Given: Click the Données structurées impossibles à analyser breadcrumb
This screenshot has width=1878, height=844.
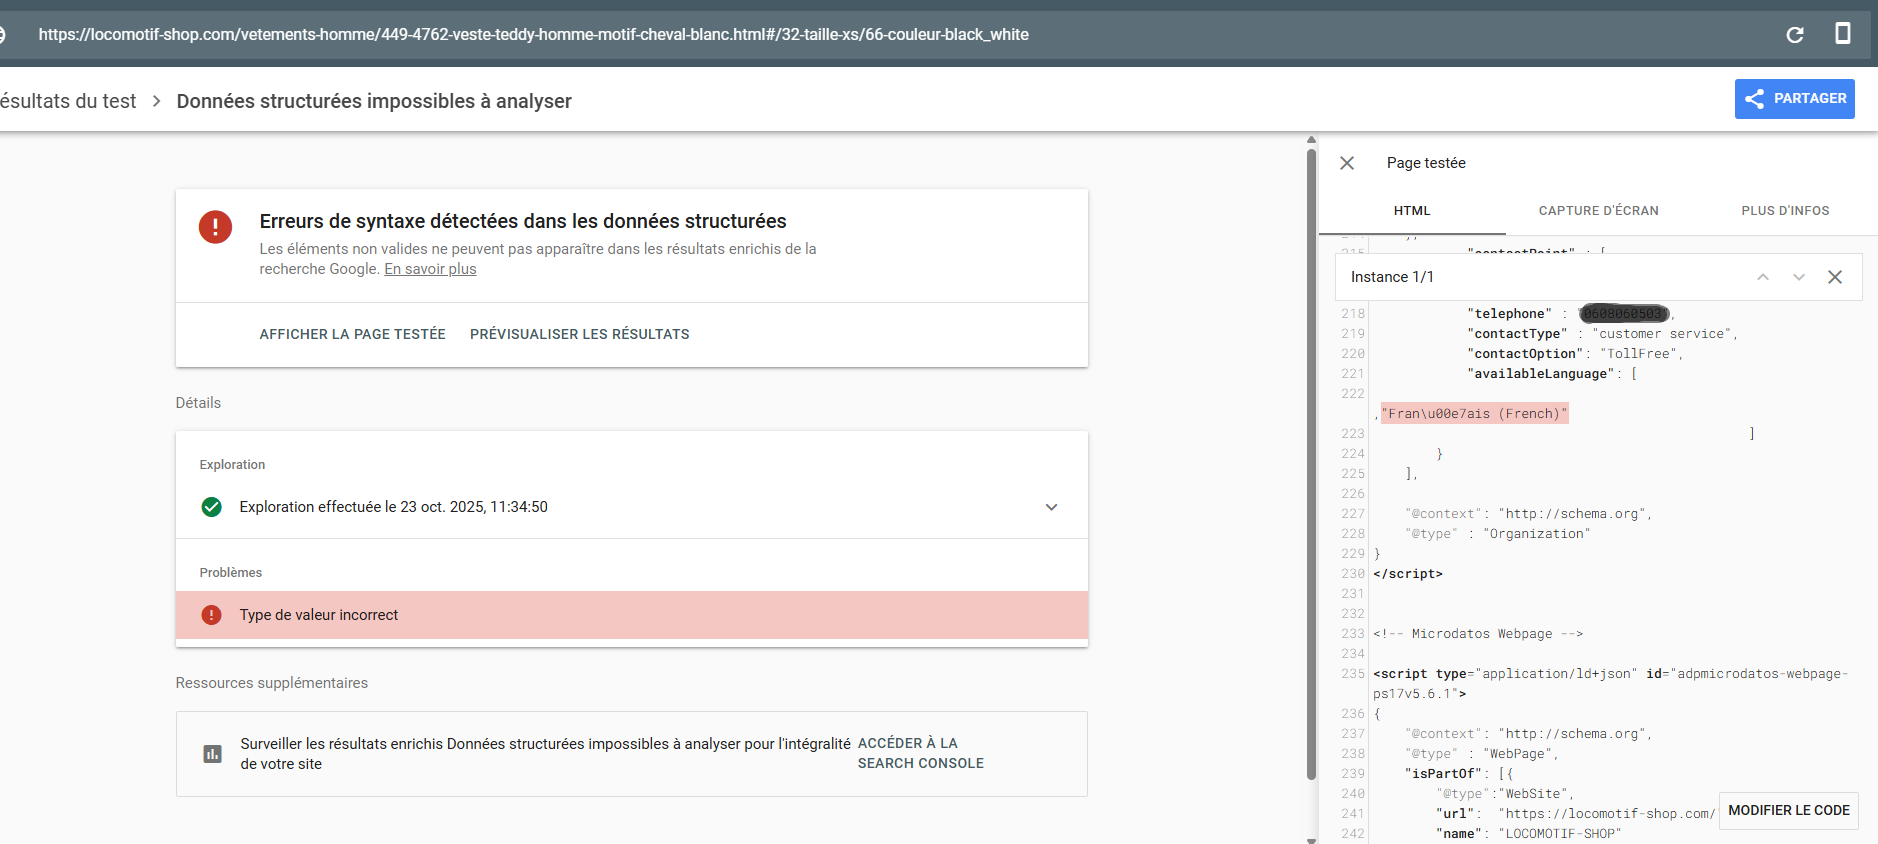Looking at the screenshot, I should click(374, 101).
